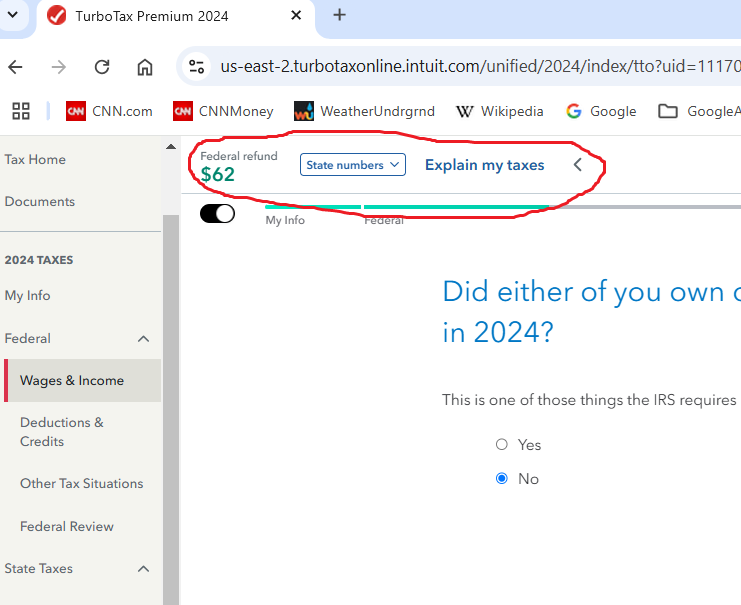
Task: Open Other Tax Situations section
Action: pos(81,483)
